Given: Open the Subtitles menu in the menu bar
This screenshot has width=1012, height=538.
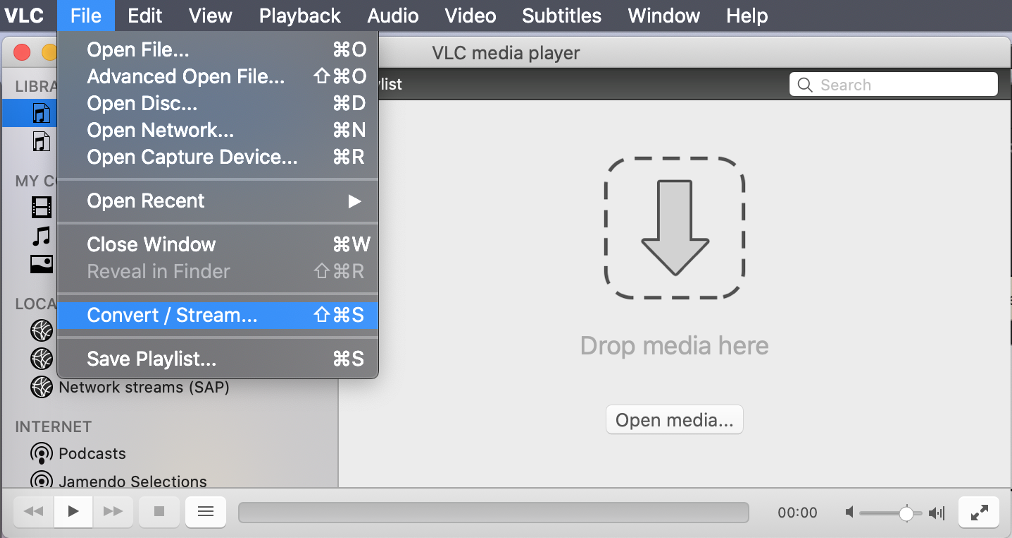Looking at the screenshot, I should point(561,16).
